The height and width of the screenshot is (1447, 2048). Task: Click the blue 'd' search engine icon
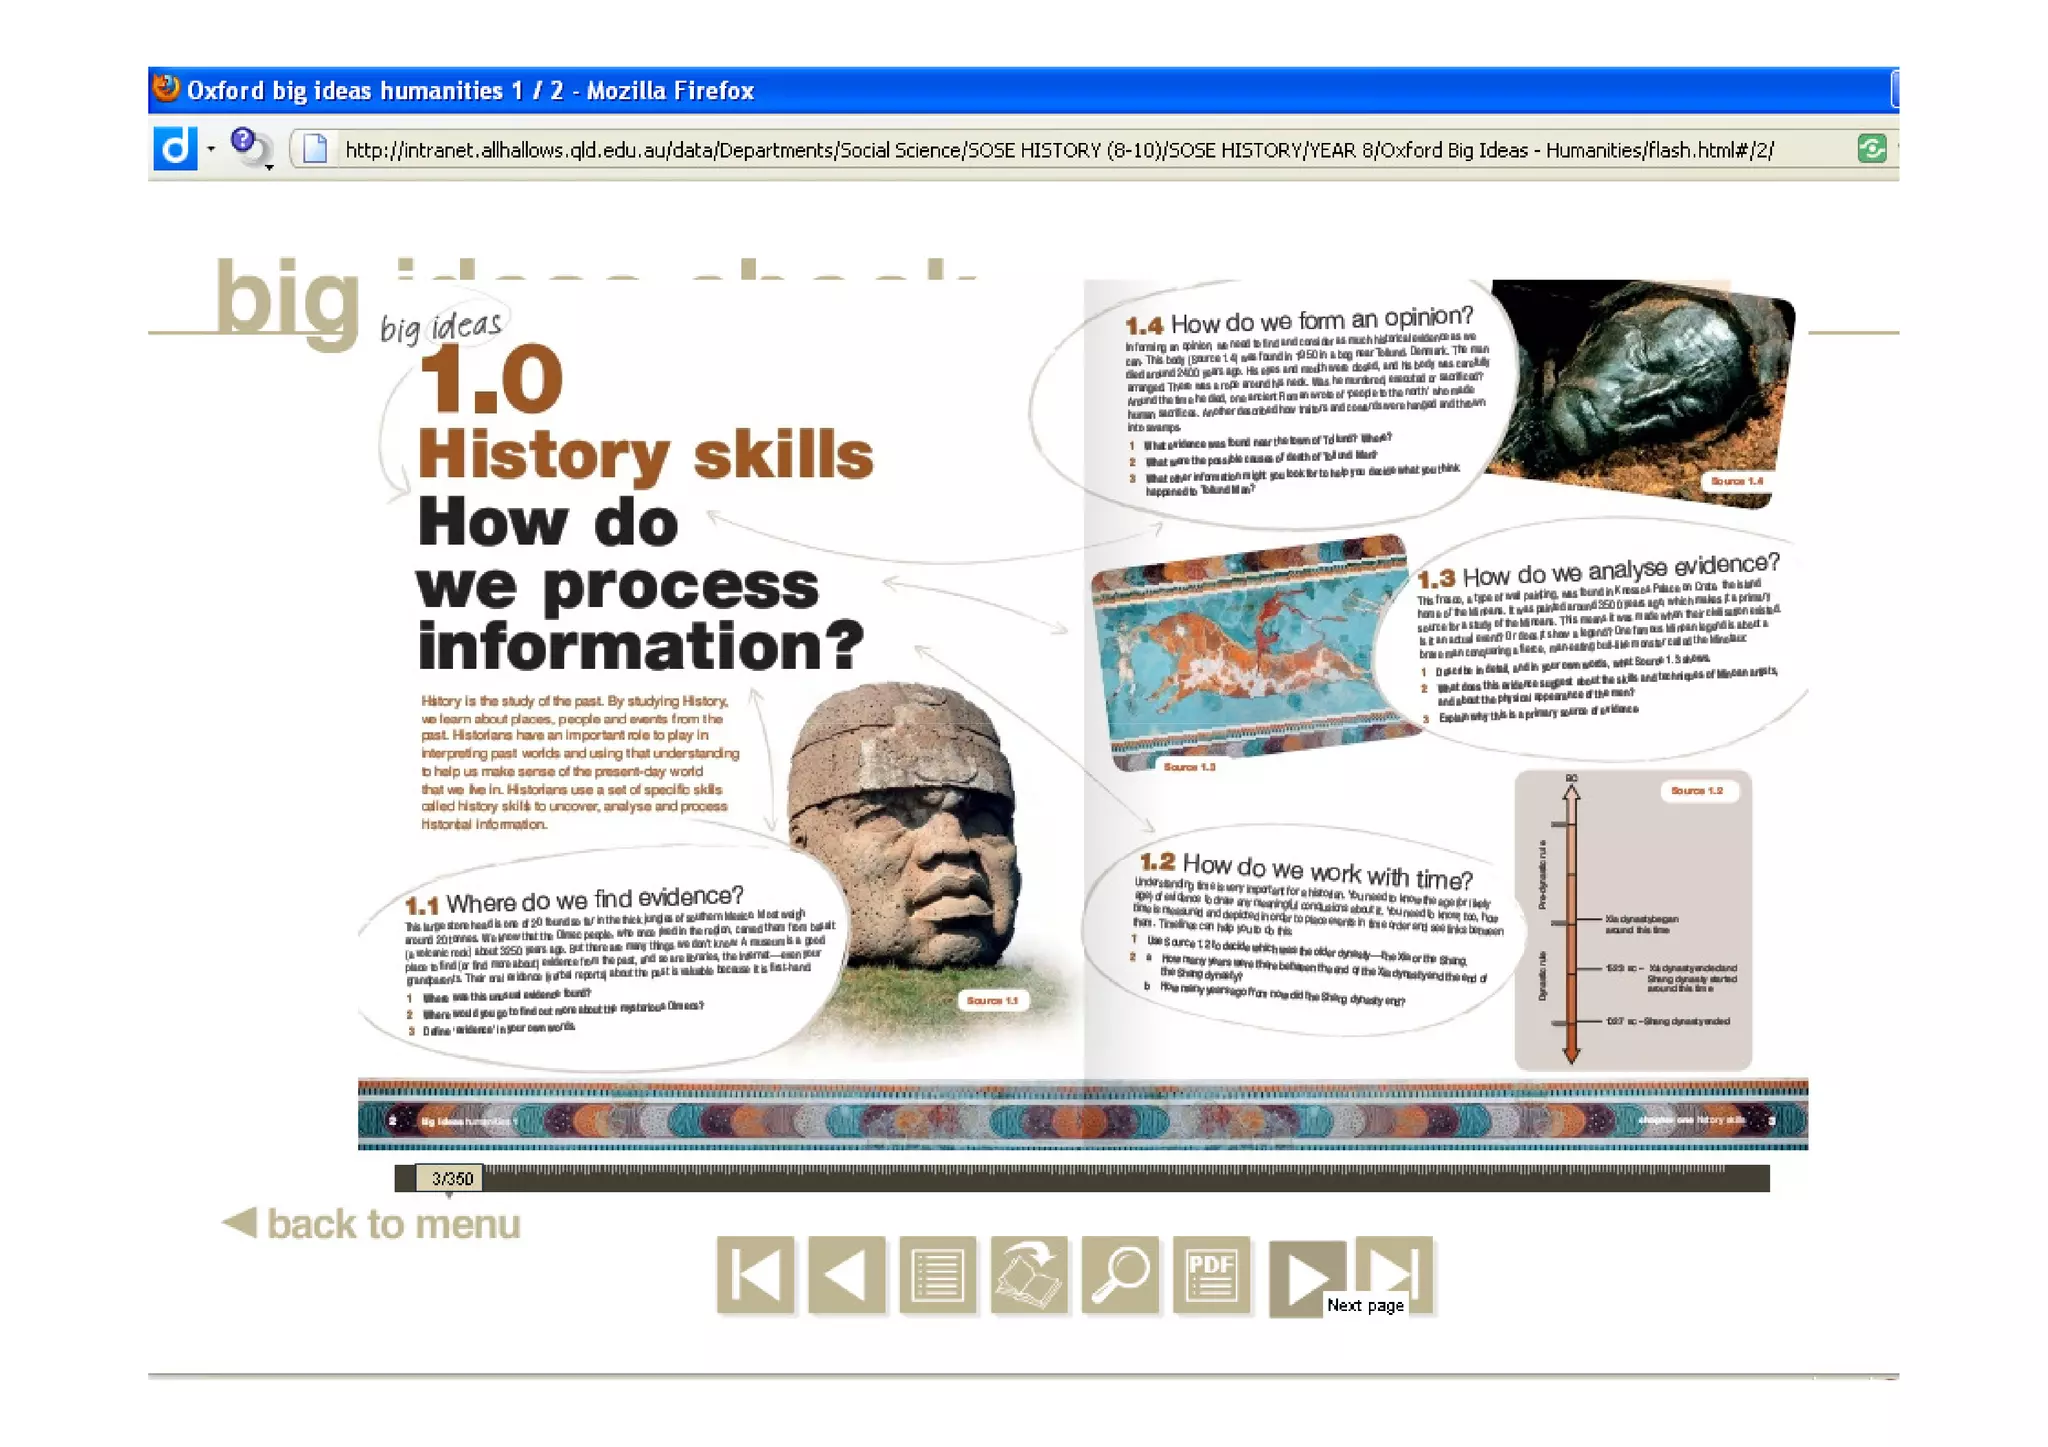175,149
